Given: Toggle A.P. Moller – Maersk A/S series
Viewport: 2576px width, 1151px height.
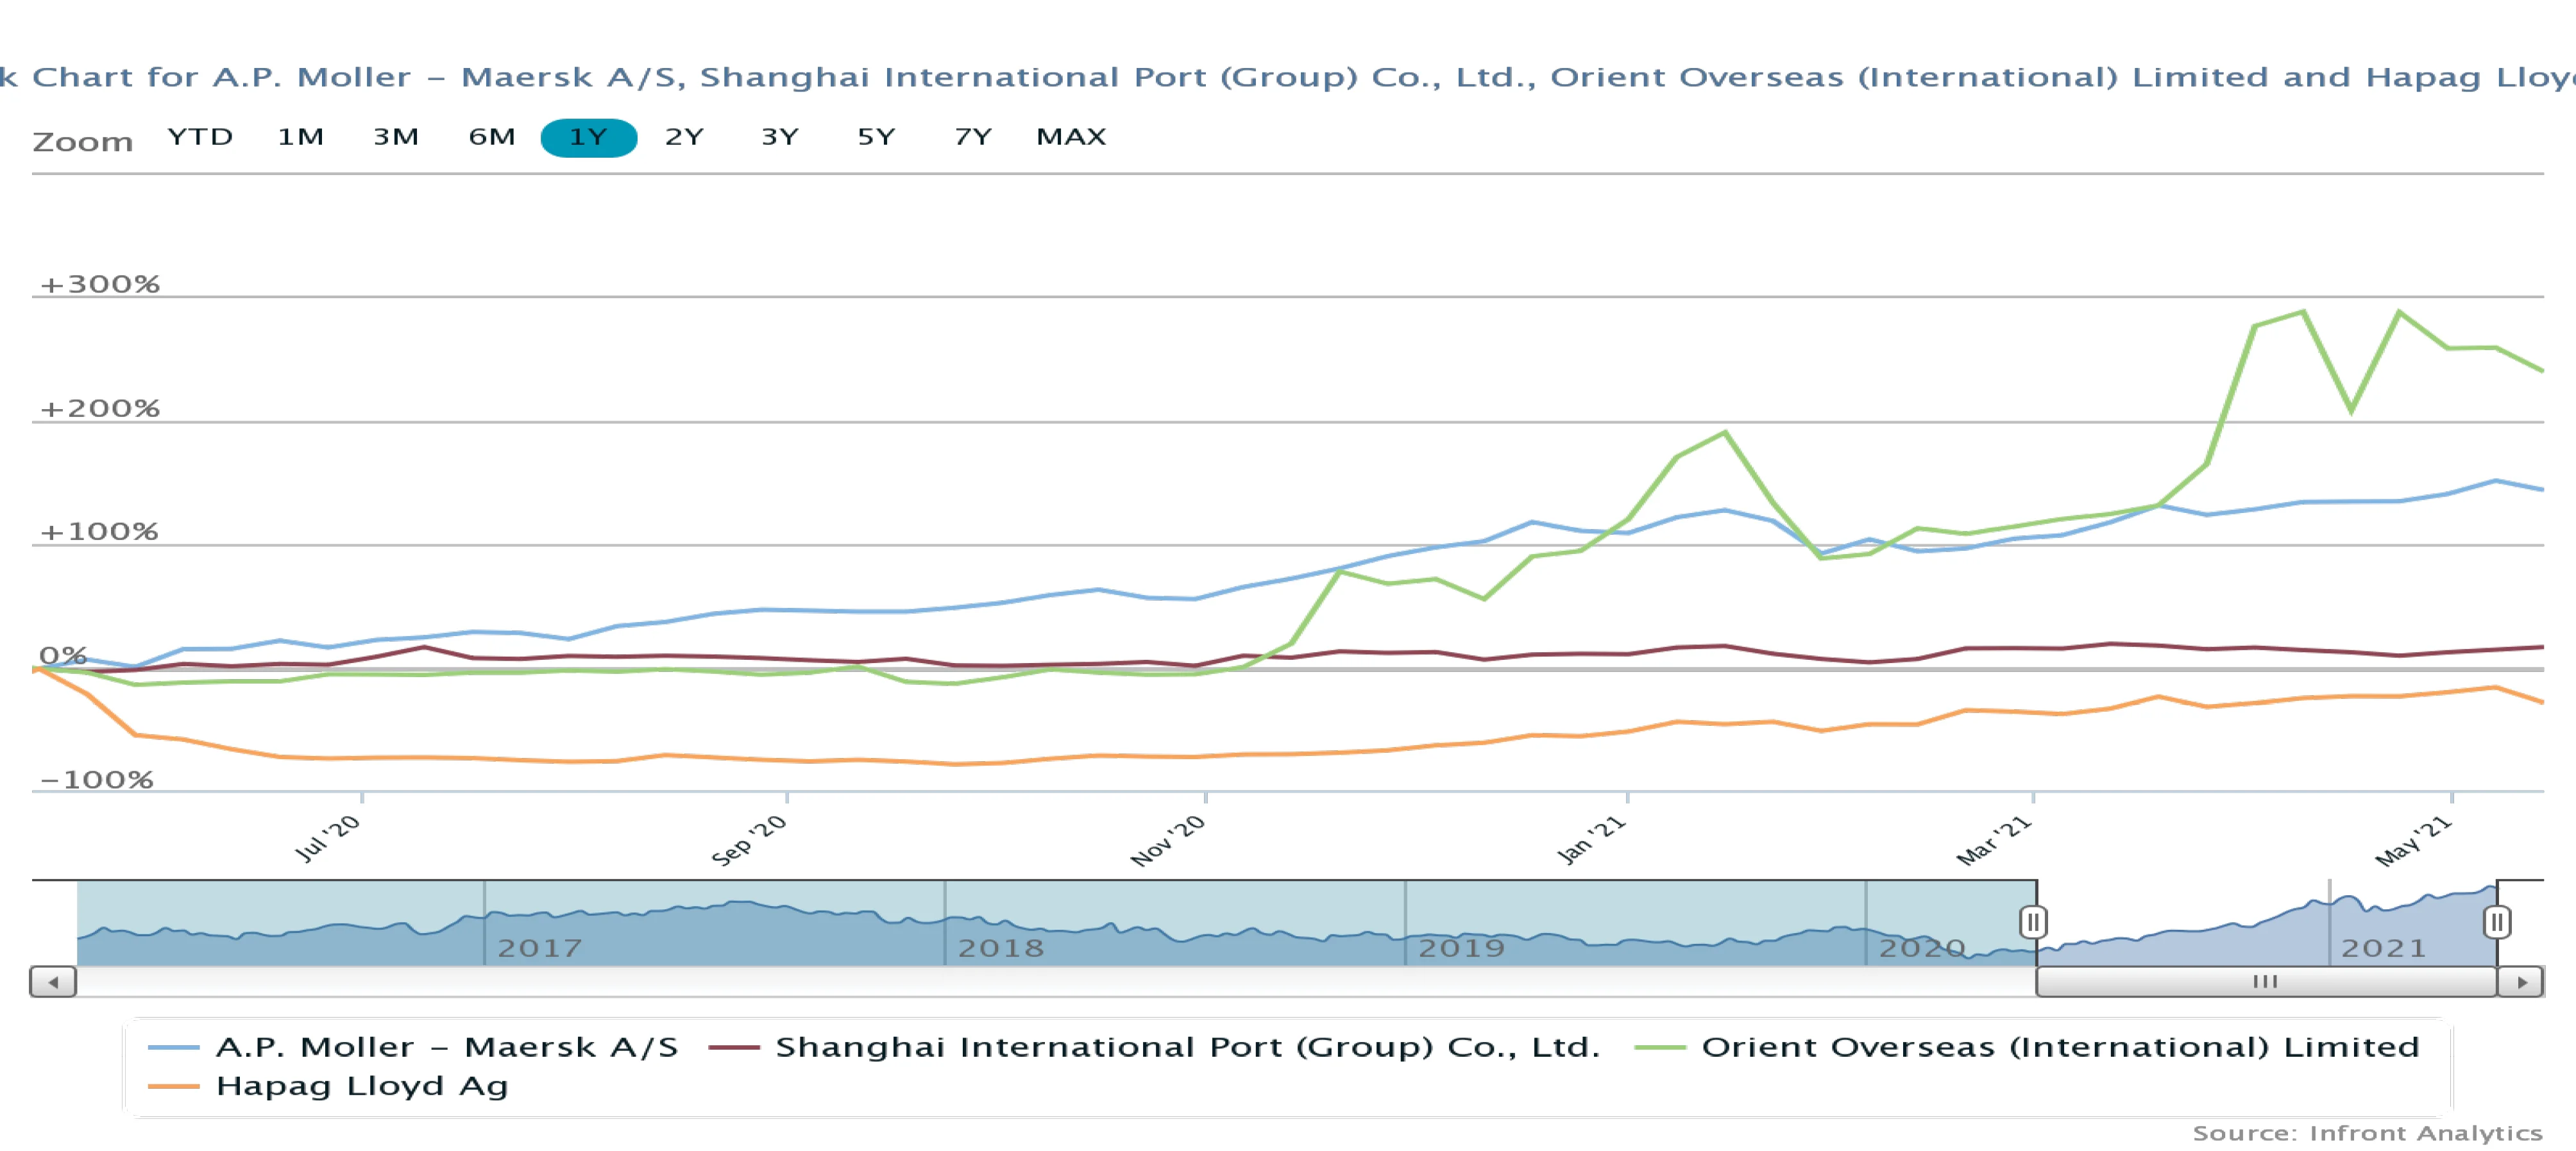Looking at the screenshot, I should (x=446, y=1047).
